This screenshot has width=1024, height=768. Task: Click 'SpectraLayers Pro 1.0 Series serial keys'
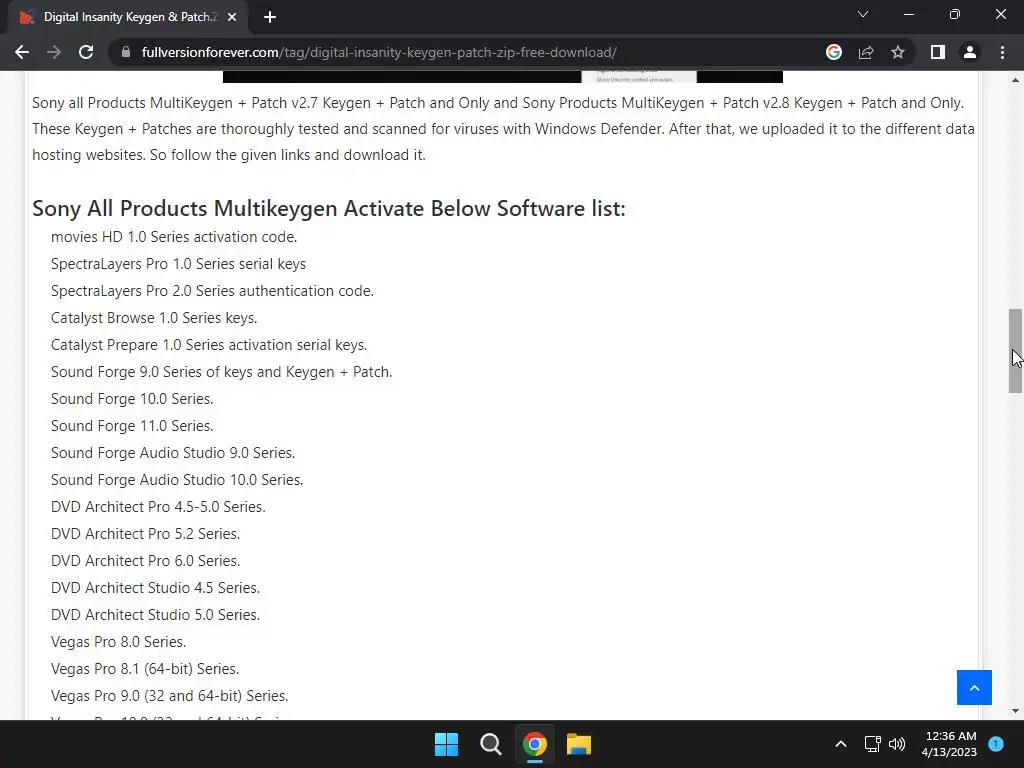pyautogui.click(x=178, y=264)
